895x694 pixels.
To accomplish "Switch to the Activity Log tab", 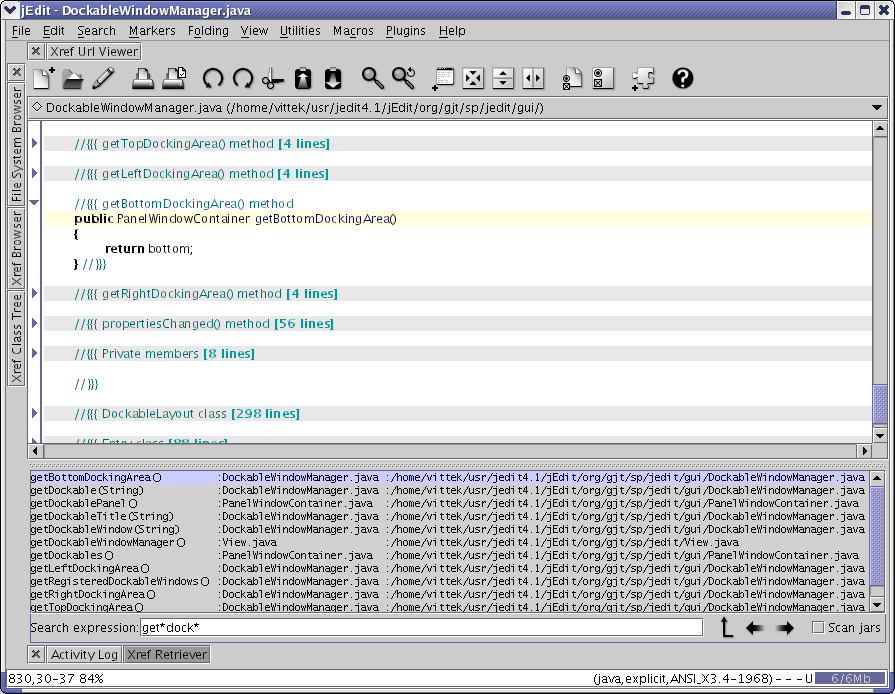I will 84,654.
